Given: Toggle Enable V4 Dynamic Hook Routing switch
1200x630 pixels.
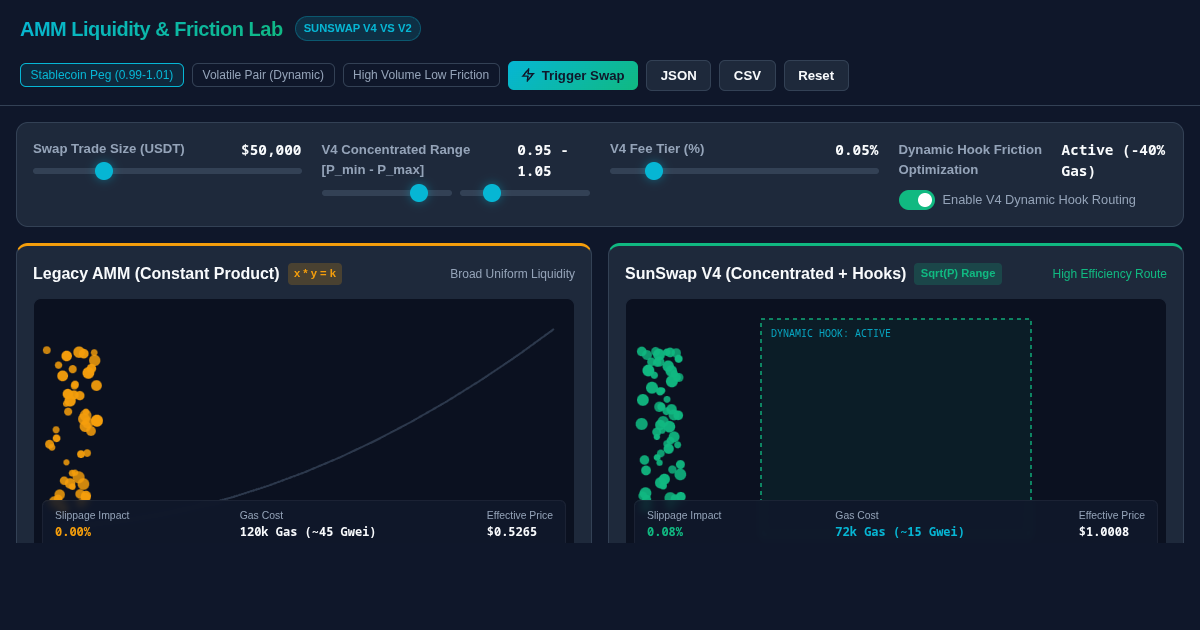Looking at the screenshot, I should [x=917, y=200].
